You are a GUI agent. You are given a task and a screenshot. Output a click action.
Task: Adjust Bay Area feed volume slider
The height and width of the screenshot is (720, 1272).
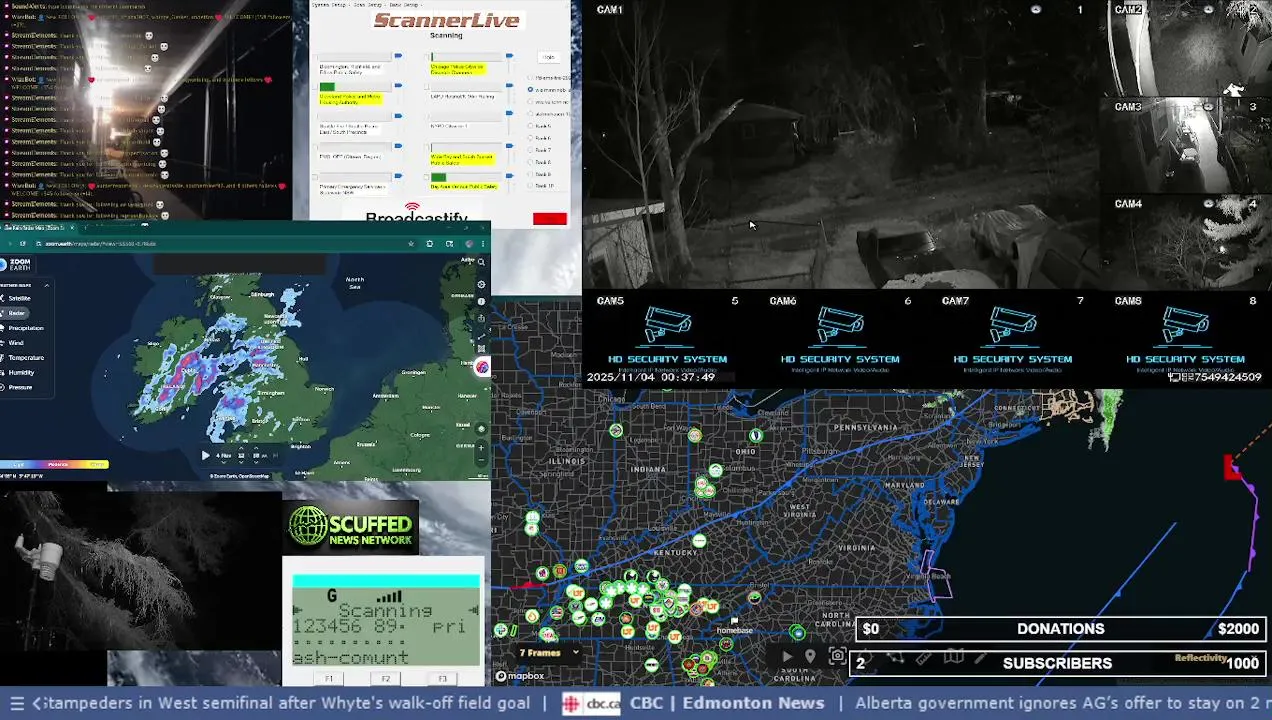pos(509,176)
